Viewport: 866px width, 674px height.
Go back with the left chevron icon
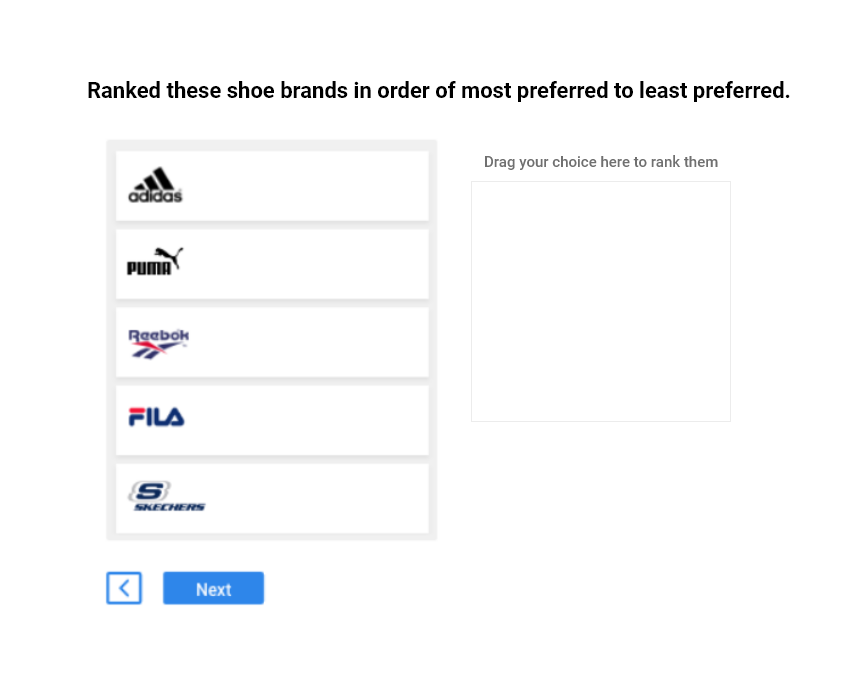[x=124, y=588]
